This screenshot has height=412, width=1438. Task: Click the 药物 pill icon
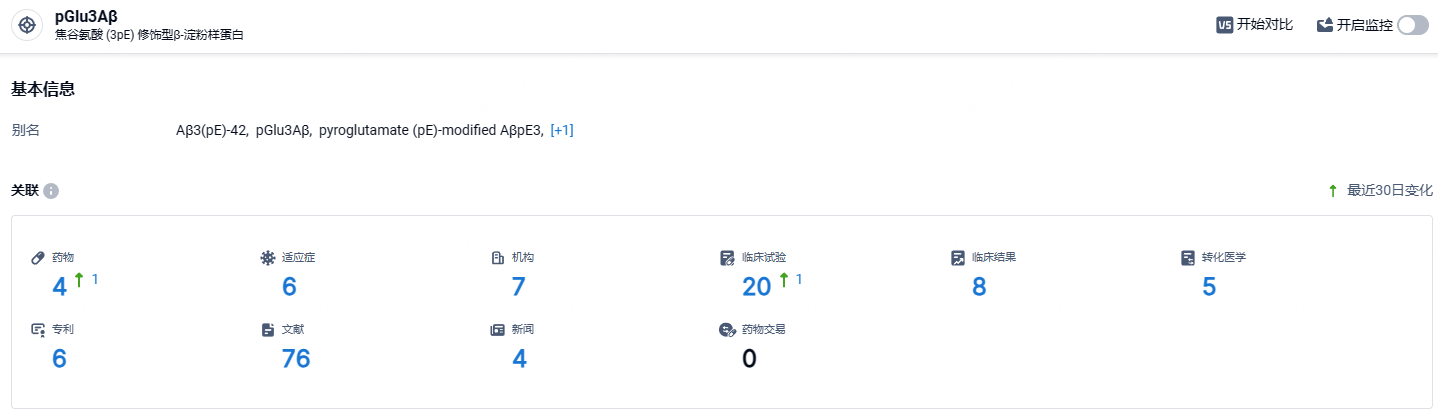coord(38,258)
